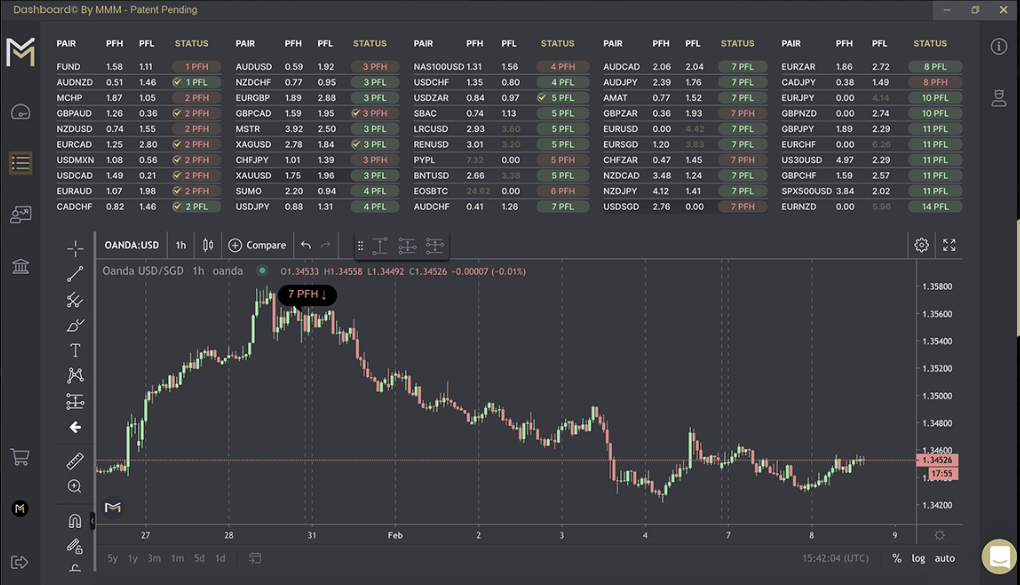Set chart range to 5d
The height and width of the screenshot is (585, 1020).
tap(199, 558)
